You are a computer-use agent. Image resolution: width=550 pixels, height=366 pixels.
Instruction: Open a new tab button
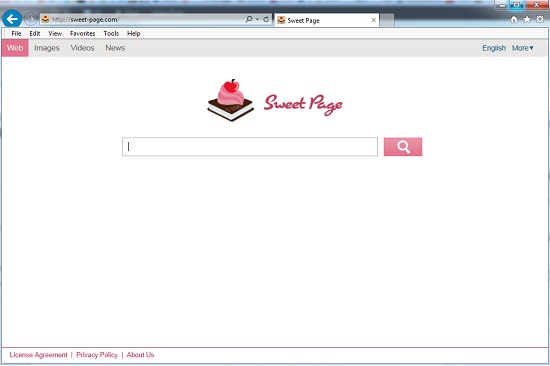(387, 20)
